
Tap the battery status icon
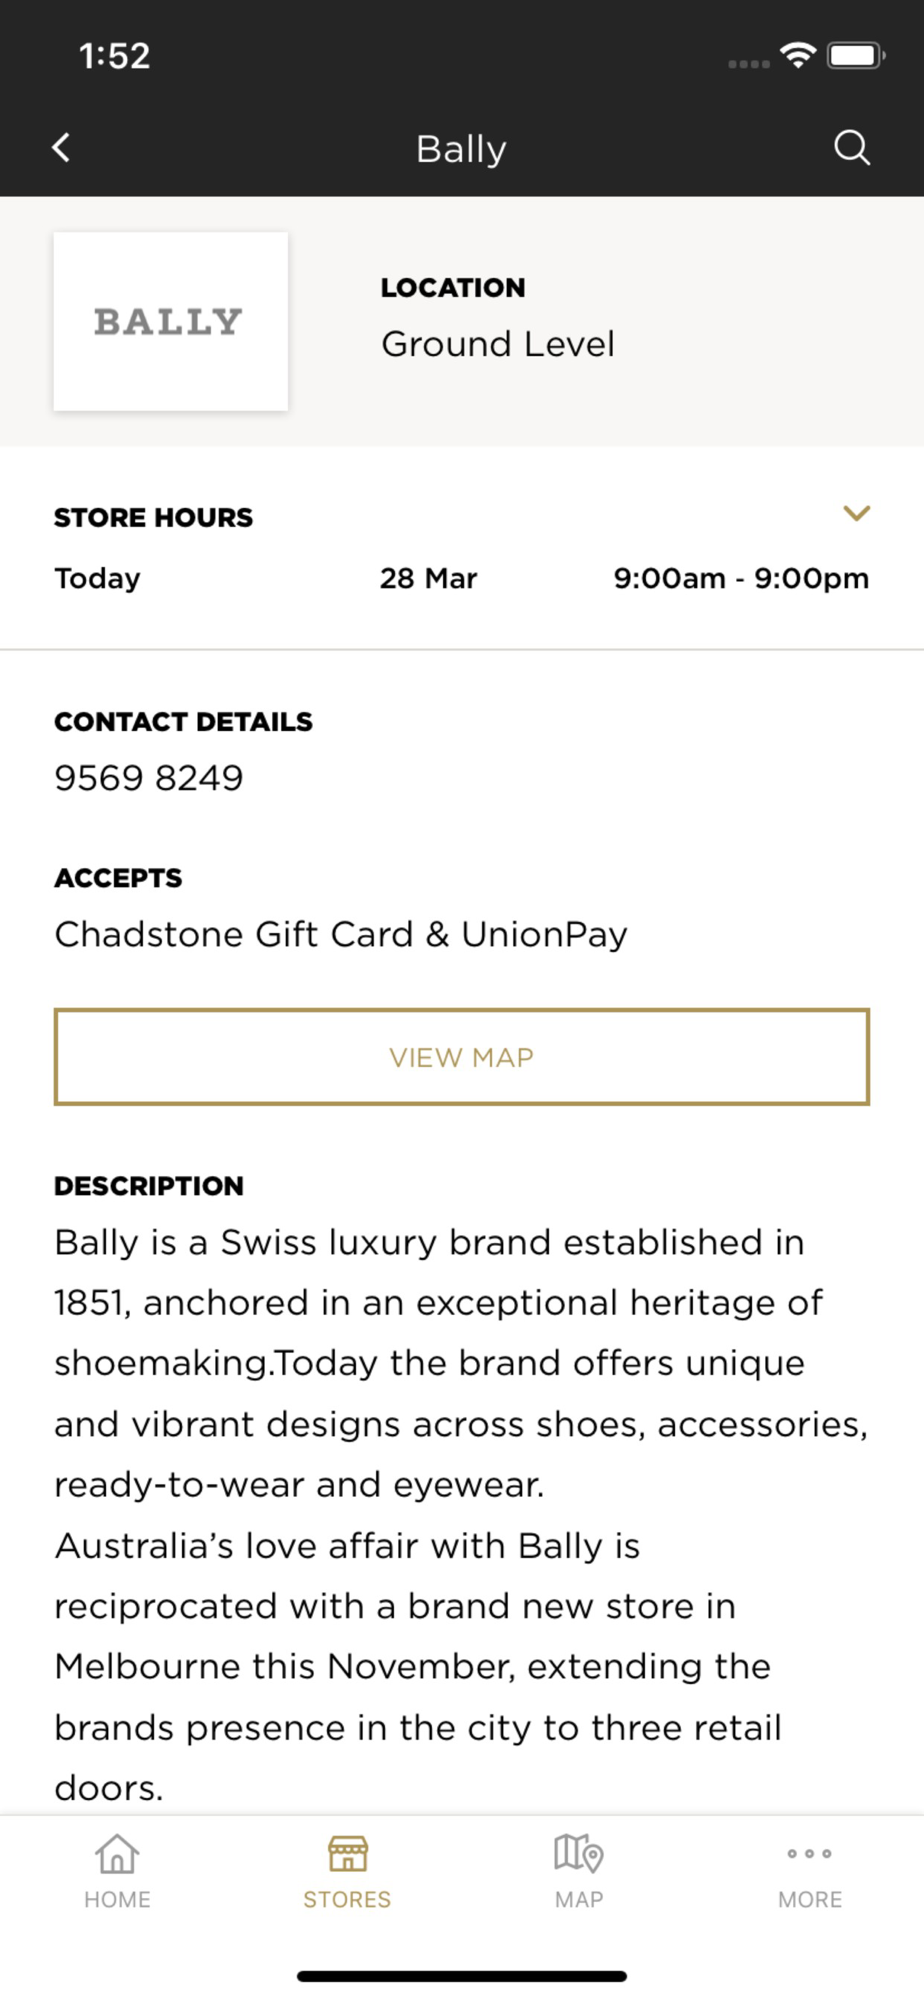(856, 55)
